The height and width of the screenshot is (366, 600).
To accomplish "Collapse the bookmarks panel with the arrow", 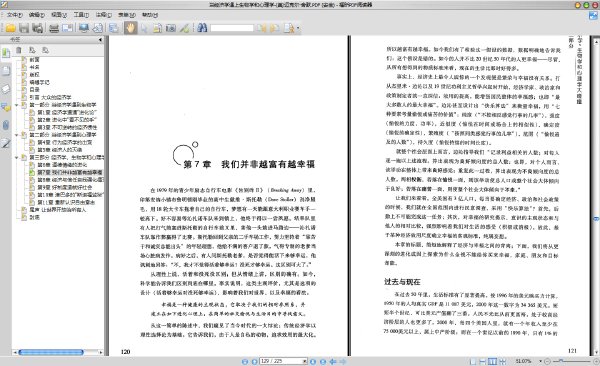I will coord(100,39).
